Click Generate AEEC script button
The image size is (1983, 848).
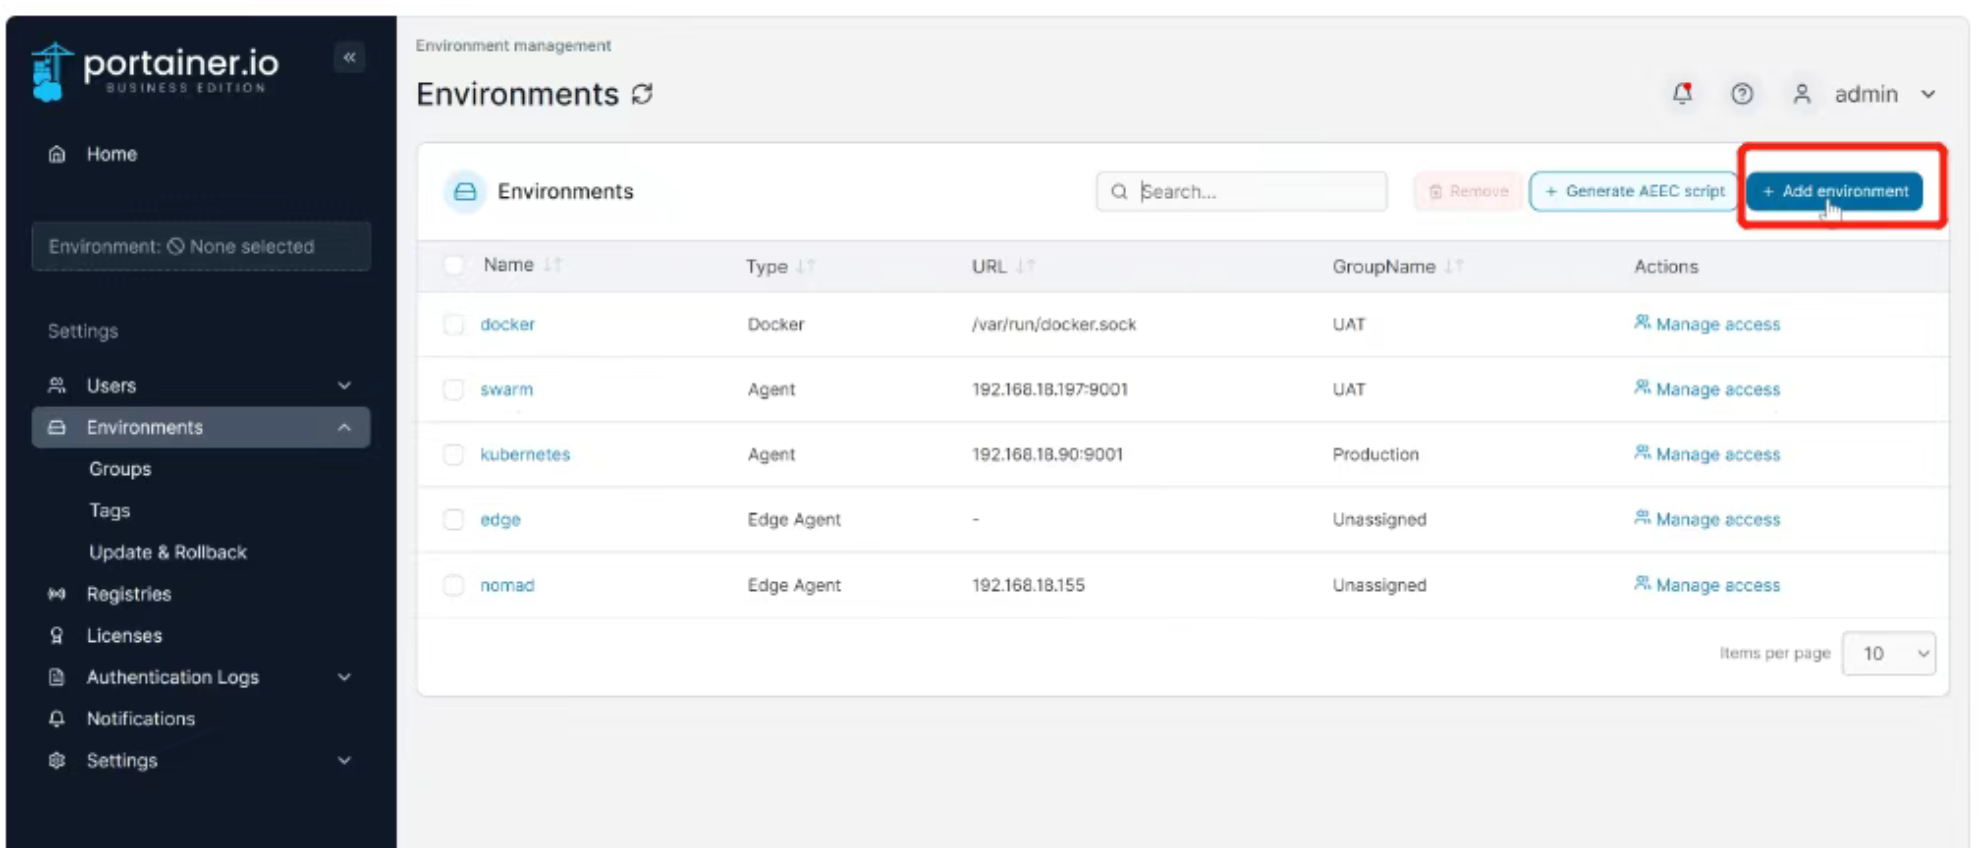[1634, 191]
